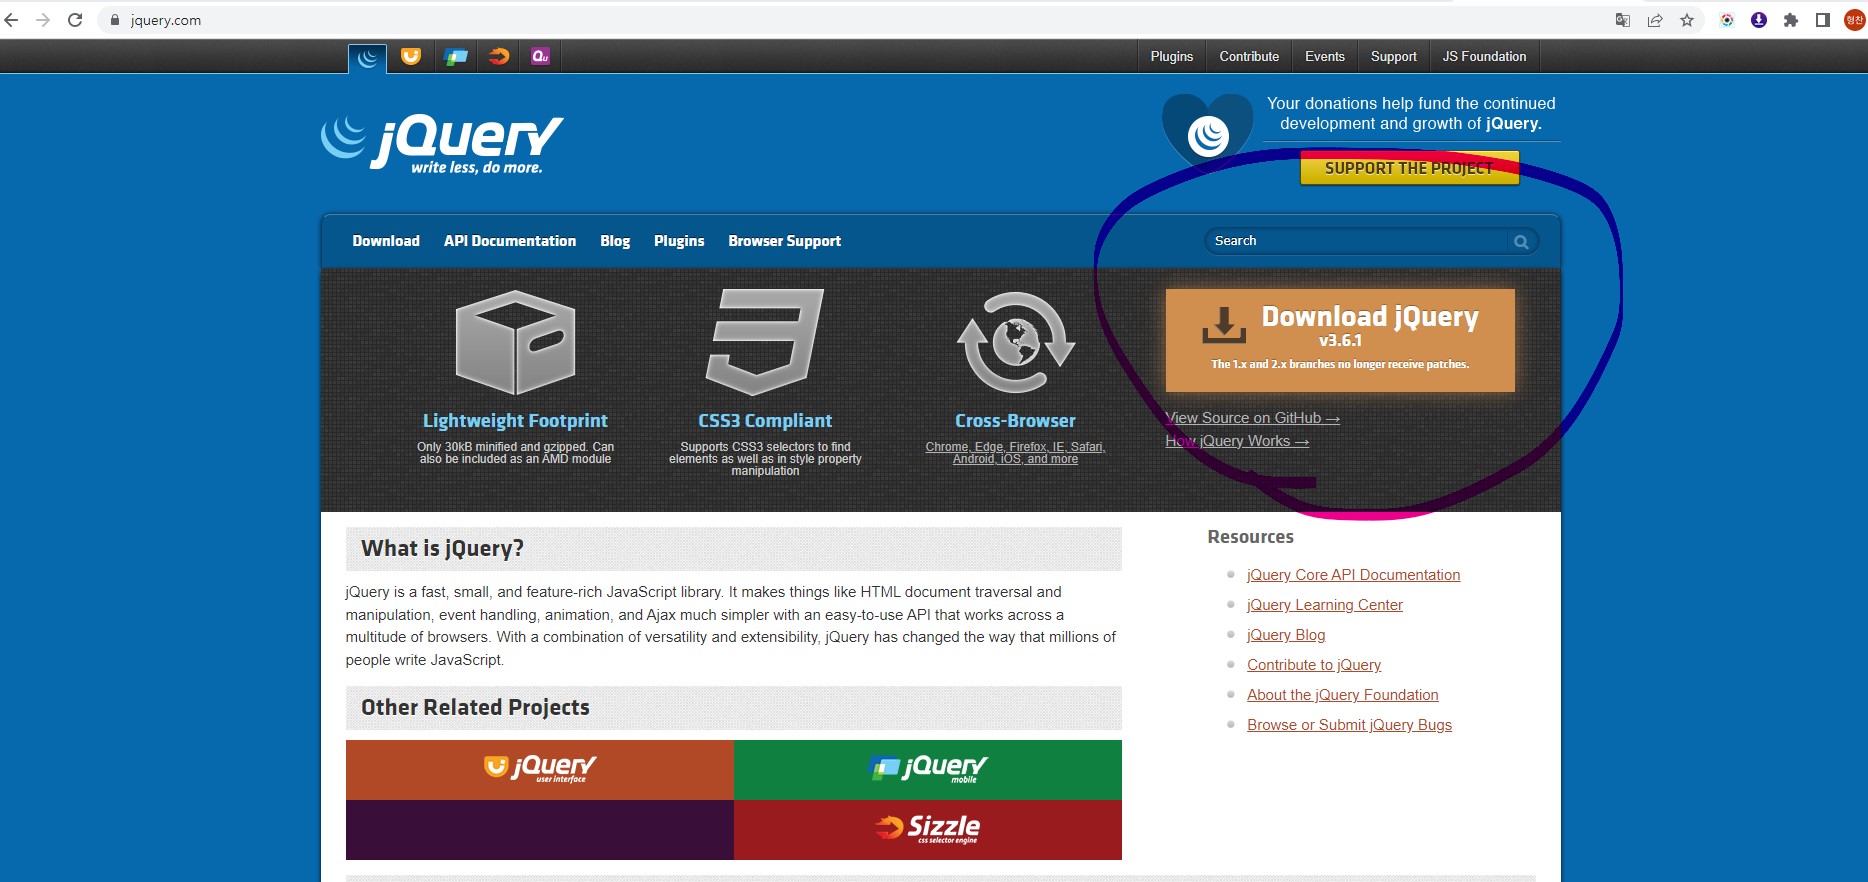Open the Sizzle project tile
This screenshot has height=882, width=1868.
pyautogui.click(x=928, y=830)
